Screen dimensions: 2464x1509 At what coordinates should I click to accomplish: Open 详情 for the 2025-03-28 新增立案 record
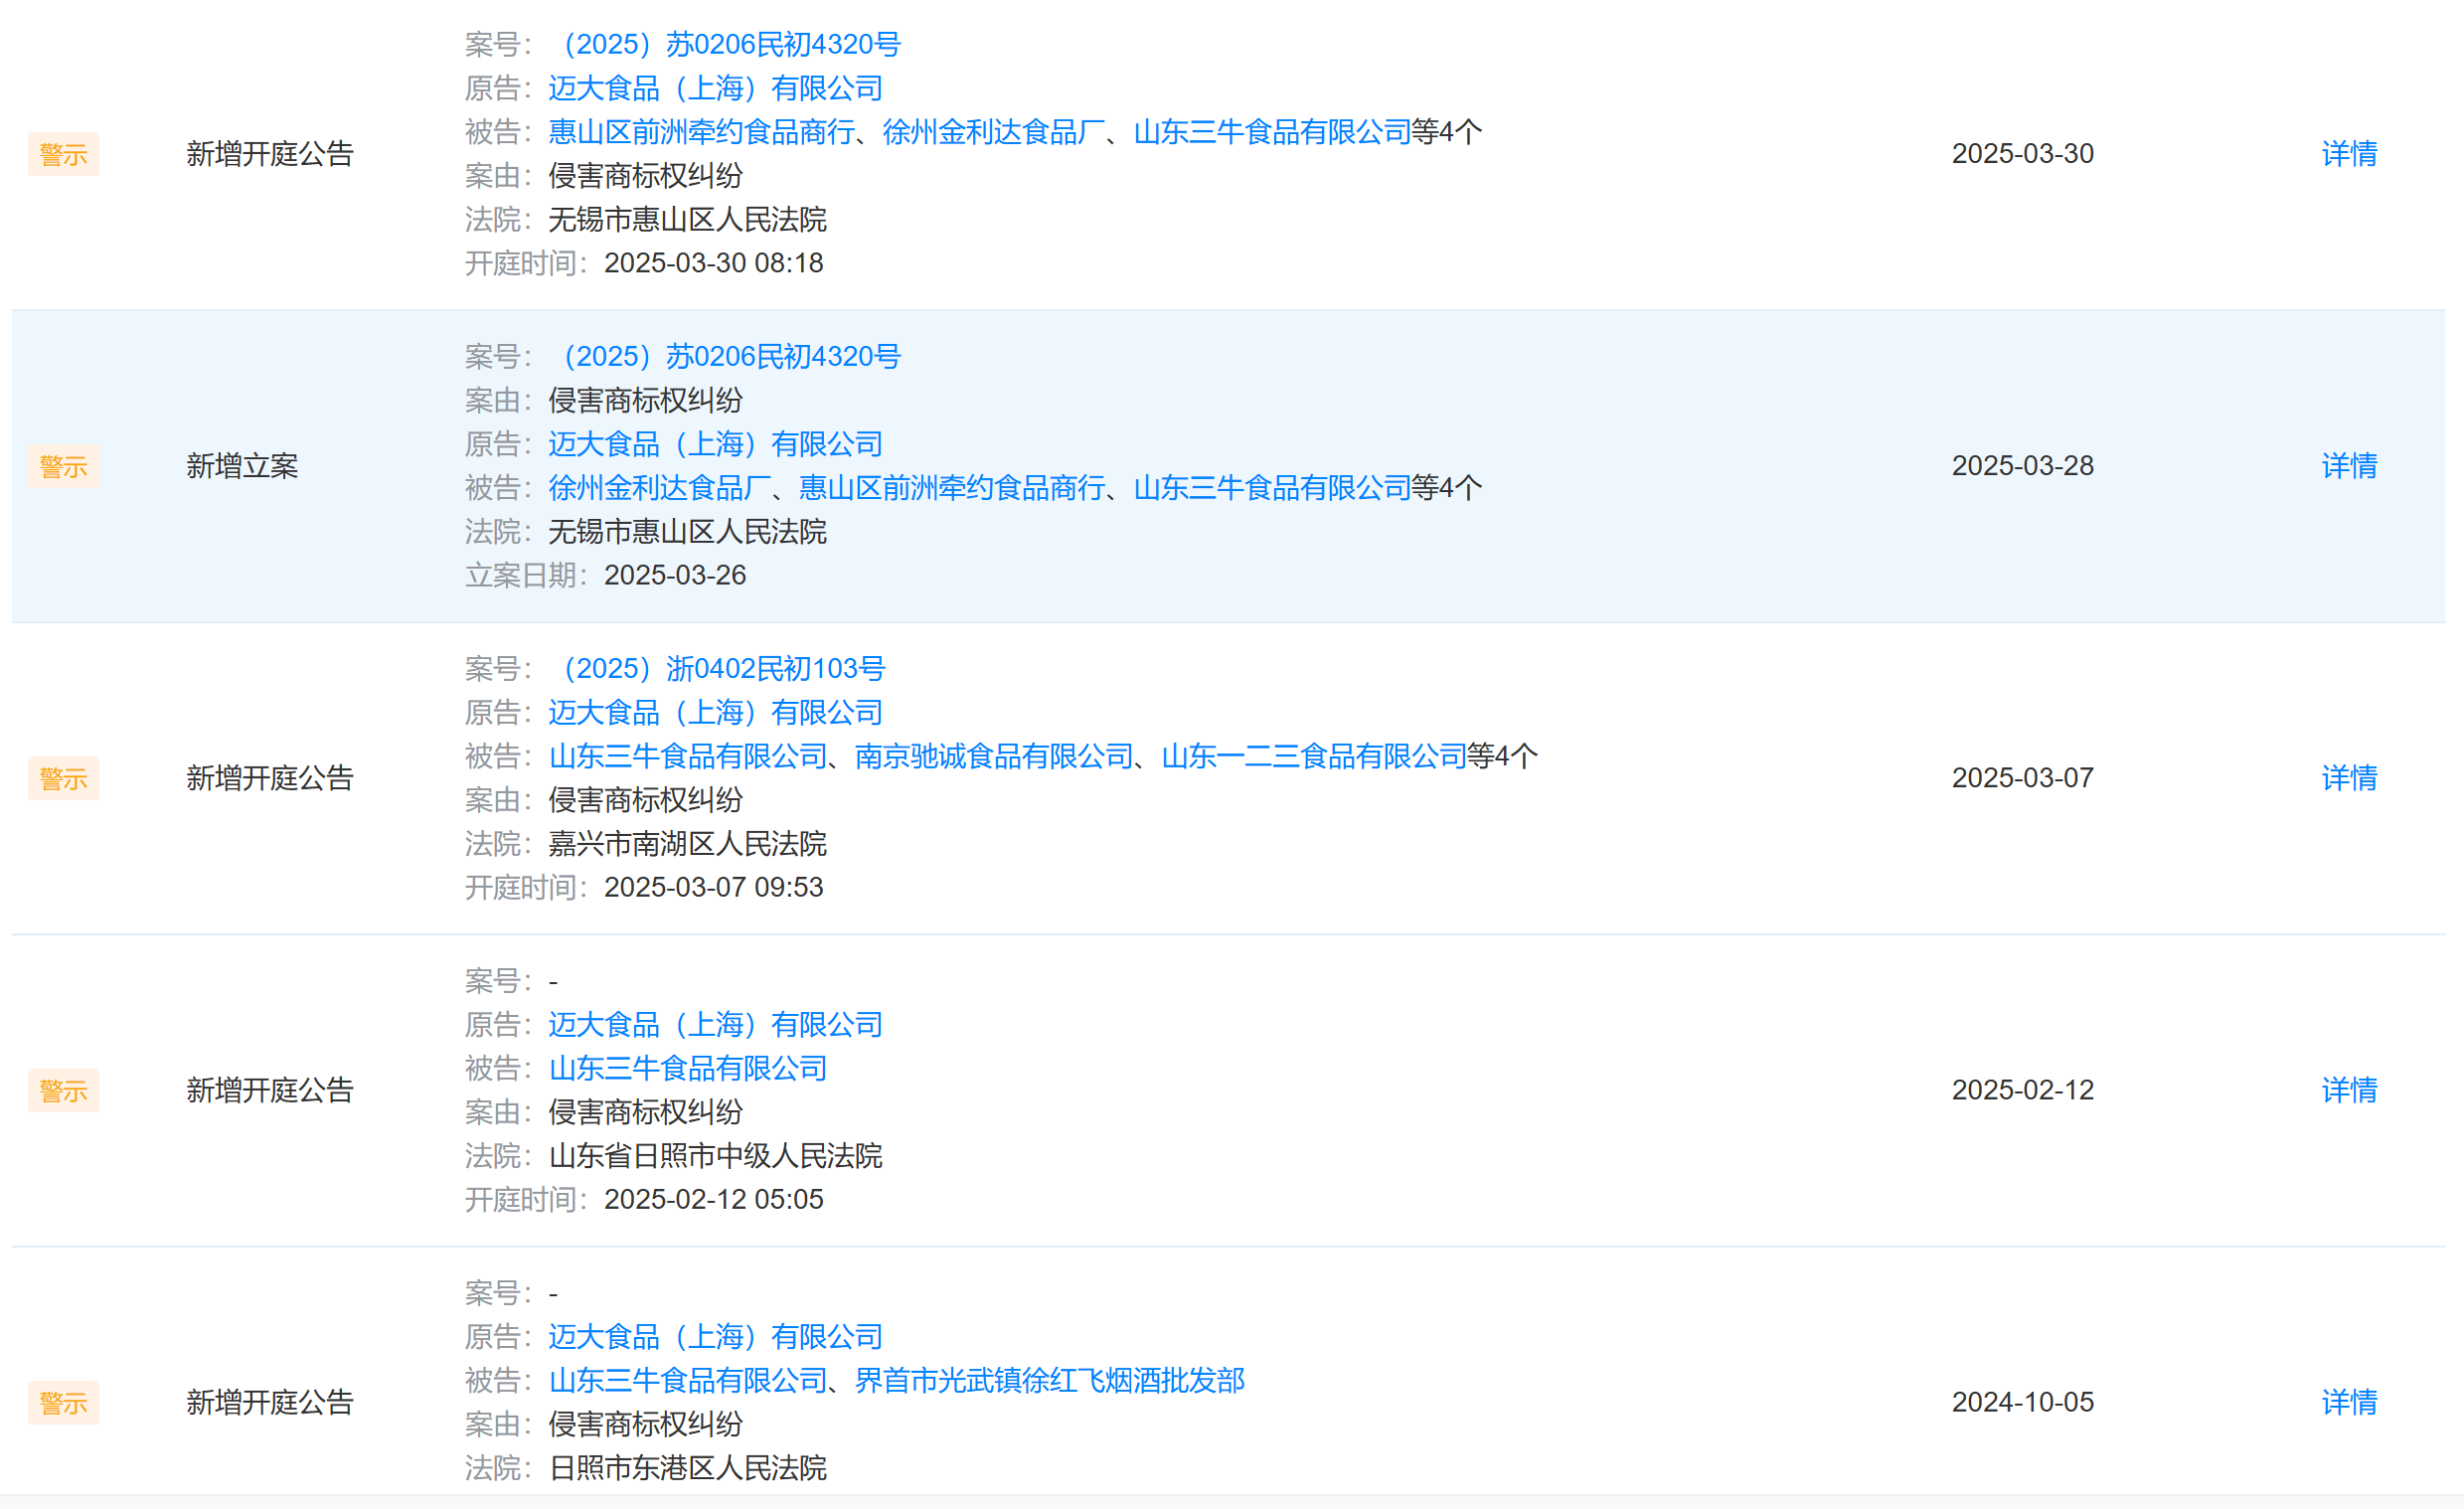pyautogui.click(x=2348, y=466)
